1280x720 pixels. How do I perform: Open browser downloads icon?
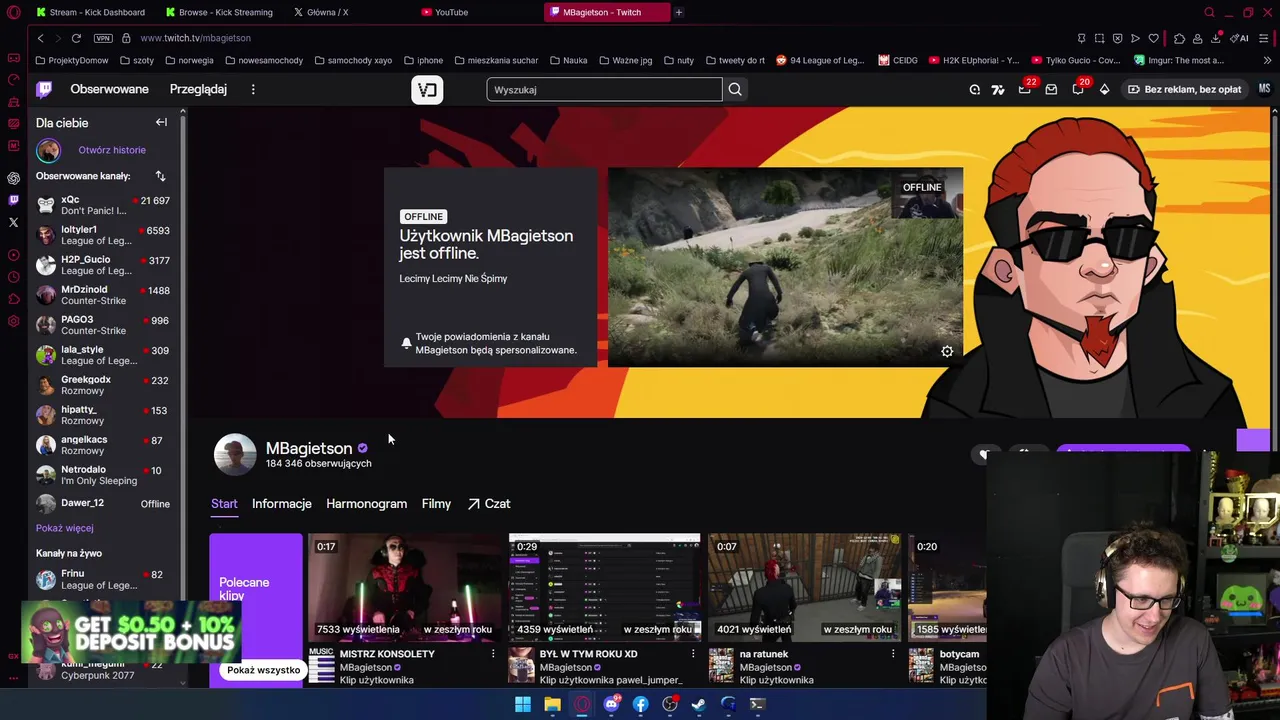click(1215, 38)
